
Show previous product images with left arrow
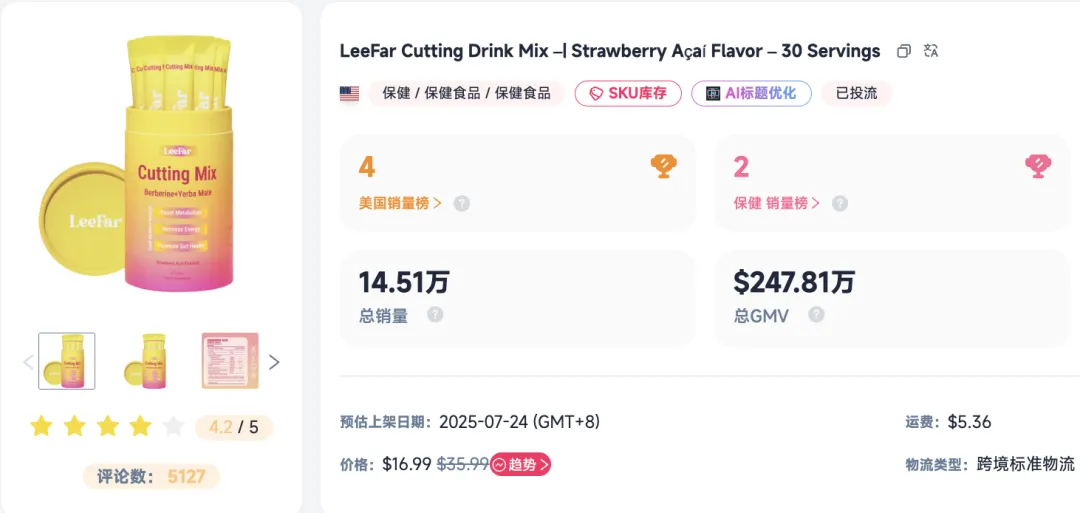point(28,362)
